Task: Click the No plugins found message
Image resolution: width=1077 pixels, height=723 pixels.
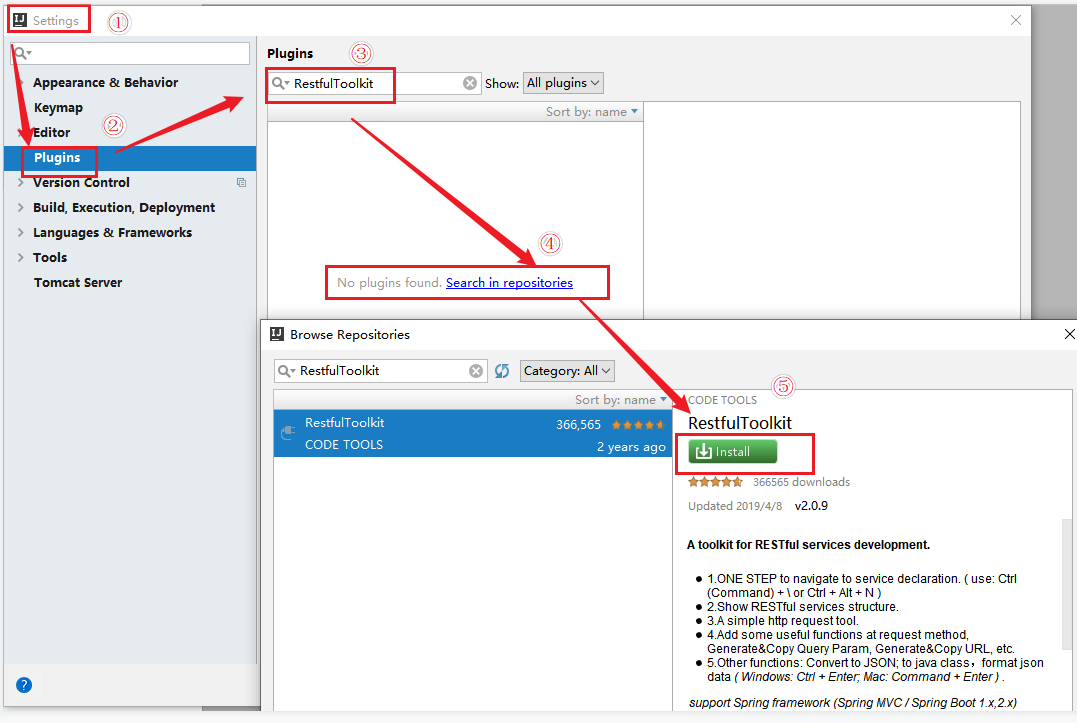Action: coord(389,282)
